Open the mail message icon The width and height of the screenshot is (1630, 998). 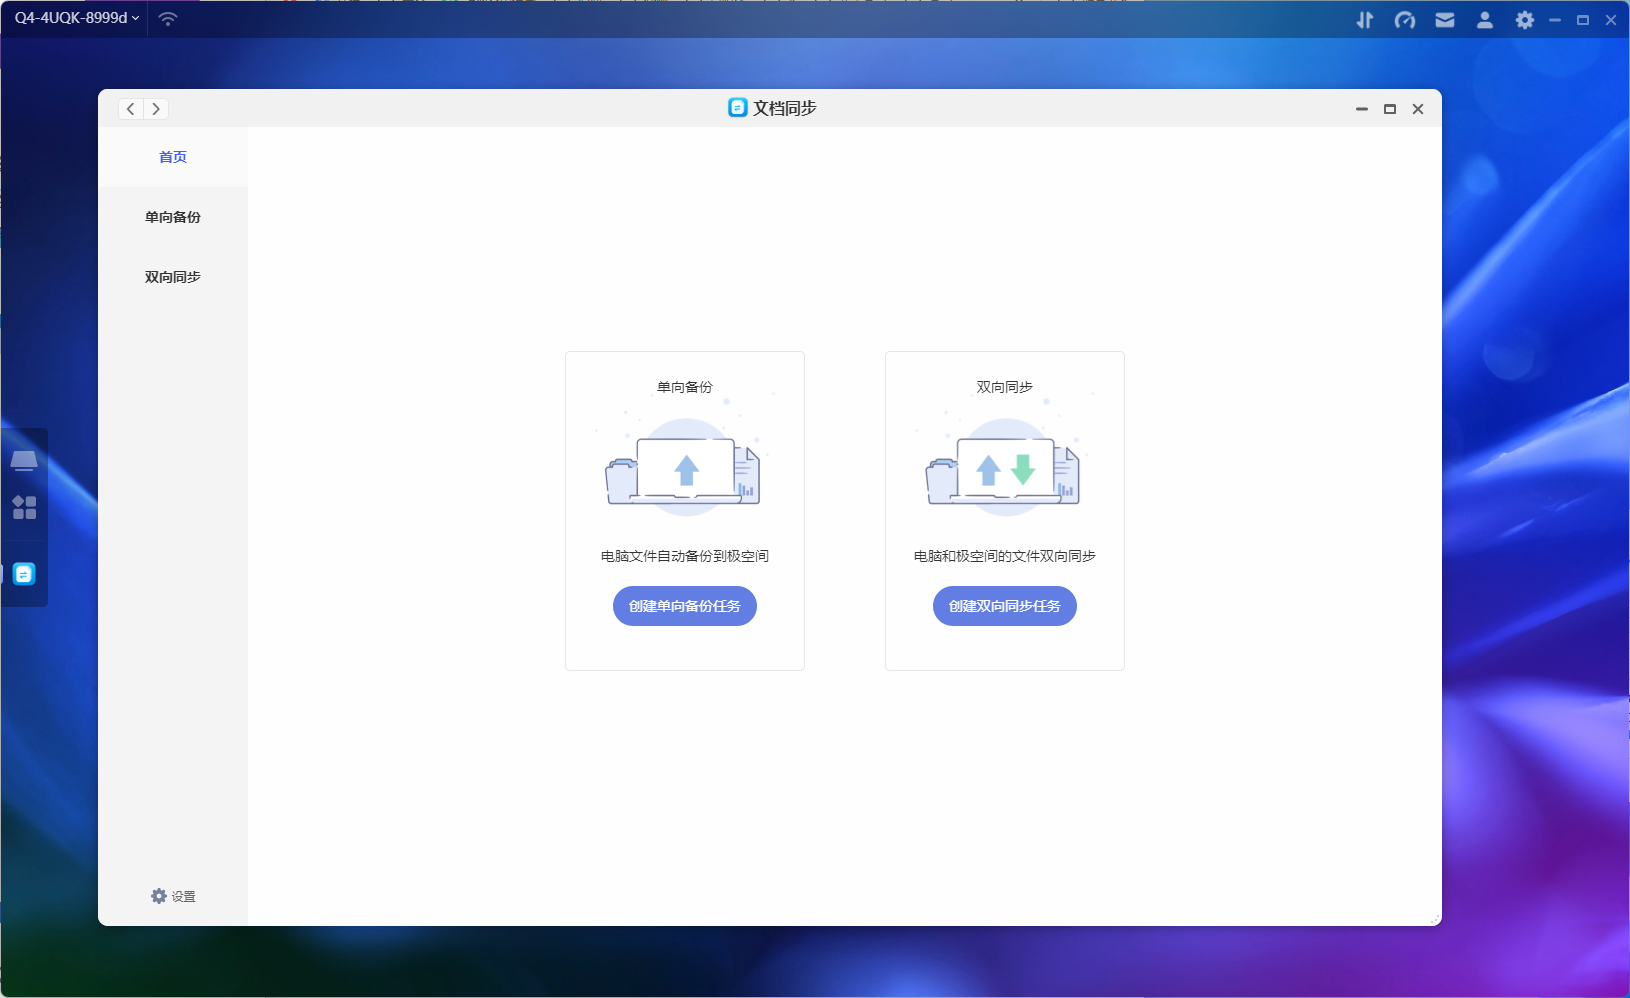(x=1444, y=20)
